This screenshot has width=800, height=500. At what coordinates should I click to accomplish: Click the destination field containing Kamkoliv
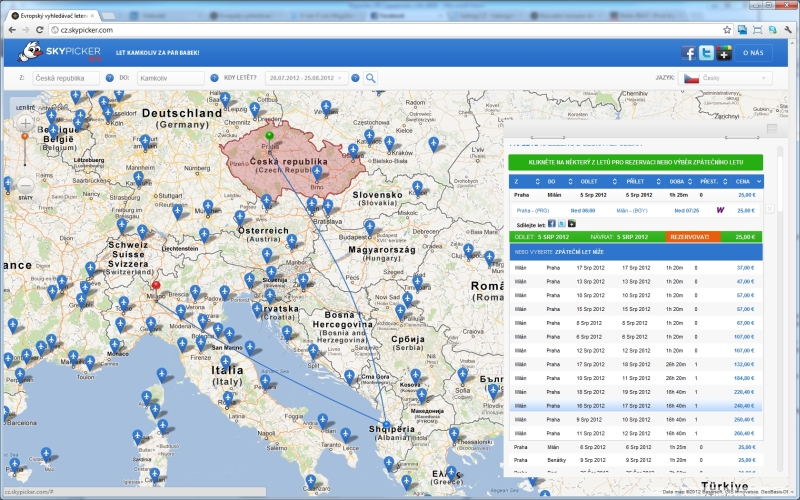(170, 78)
